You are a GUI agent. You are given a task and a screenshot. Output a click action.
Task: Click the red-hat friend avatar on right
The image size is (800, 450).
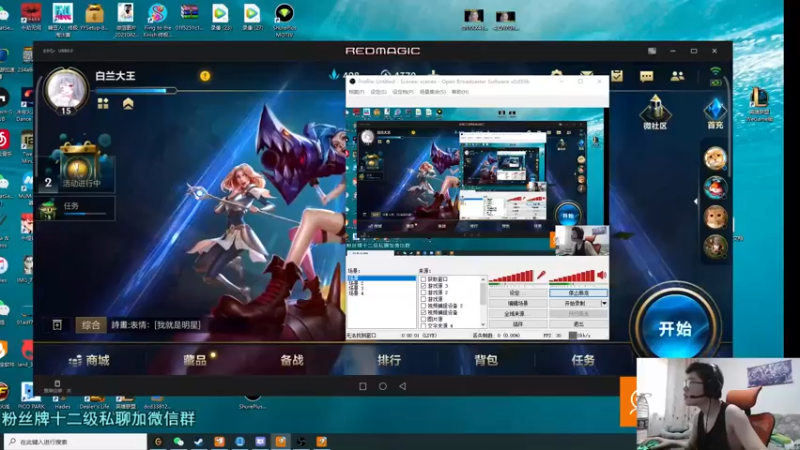coord(715,188)
